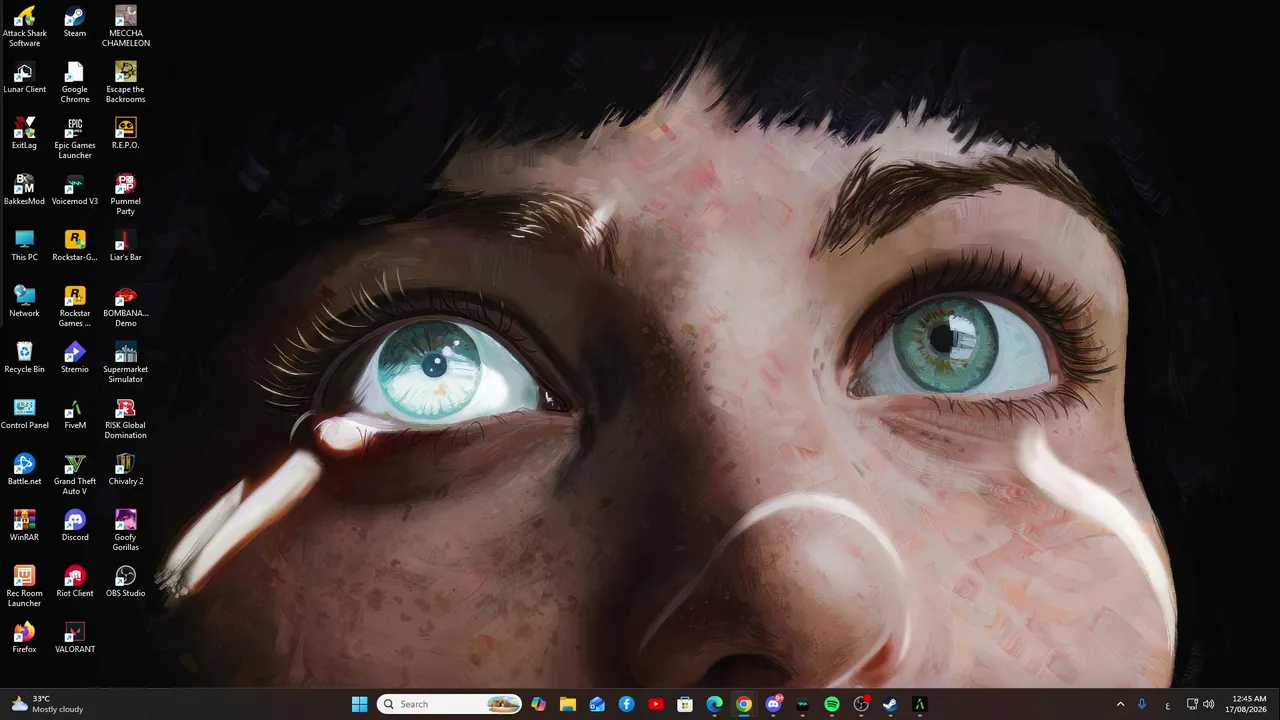The width and height of the screenshot is (1280, 720).
Task: Select the Attack Shark Software desktop shortcut
Action: pyautogui.click(x=24, y=26)
